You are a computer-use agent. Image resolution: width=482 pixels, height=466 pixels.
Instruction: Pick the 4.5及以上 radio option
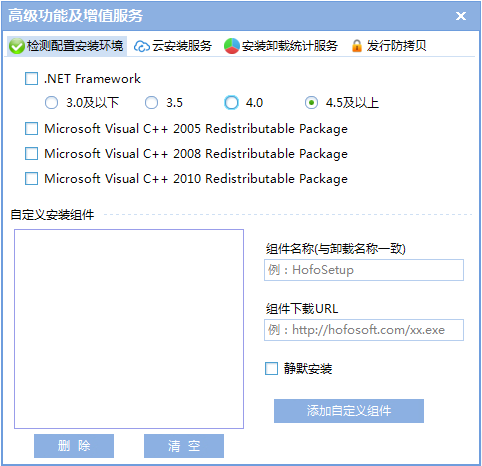click(311, 103)
